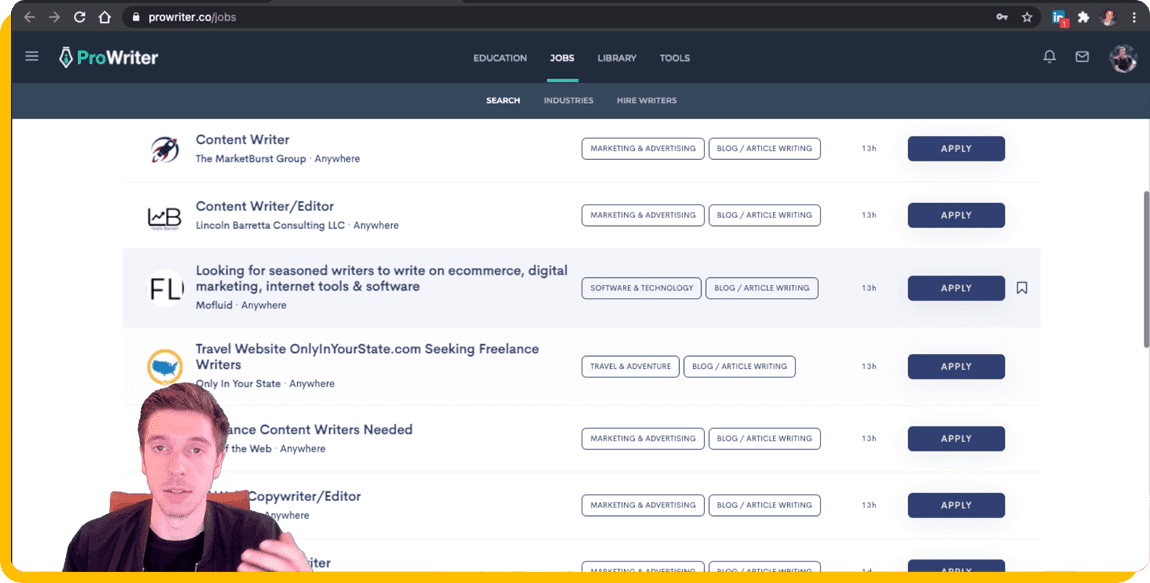Apply for the Content Writer job

(x=955, y=147)
